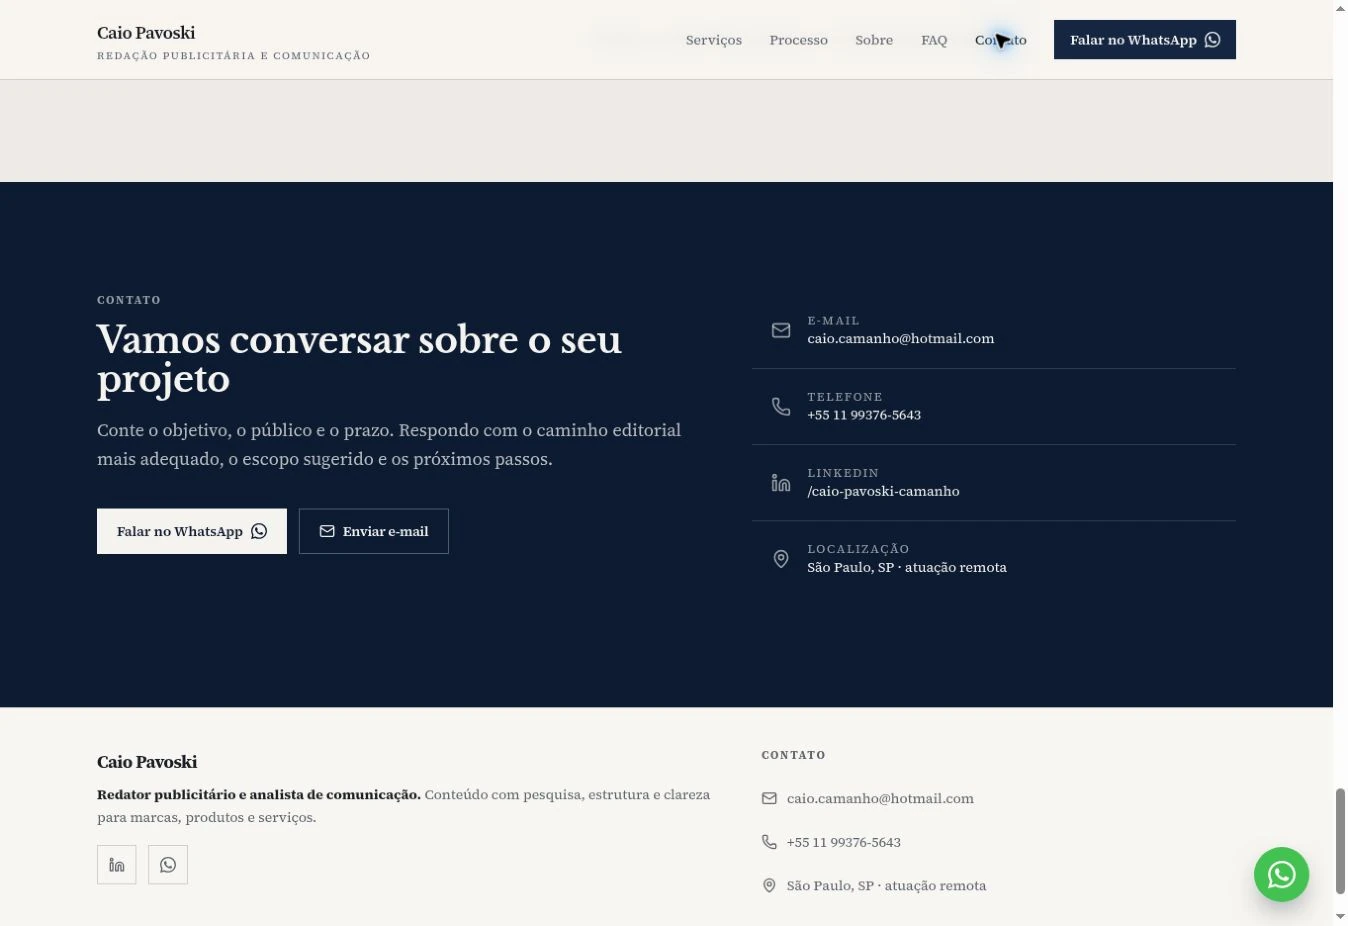Click the scrollbar up arrow
Viewport: 1348px width, 926px height.
[x=1340, y=8]
